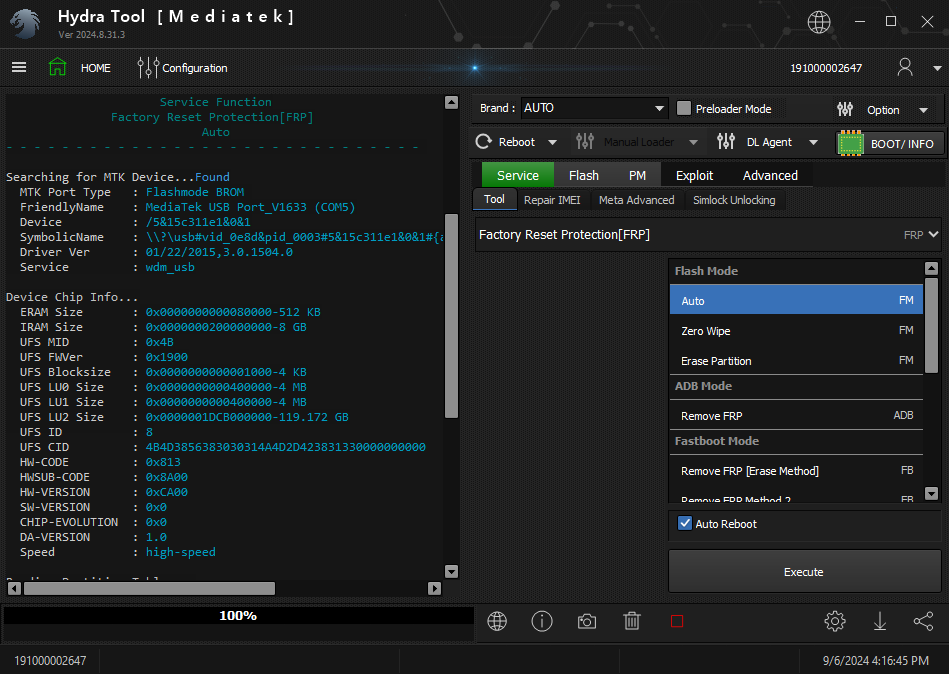
Task: Click the 100% progress bar
Action: pos(238,615)
